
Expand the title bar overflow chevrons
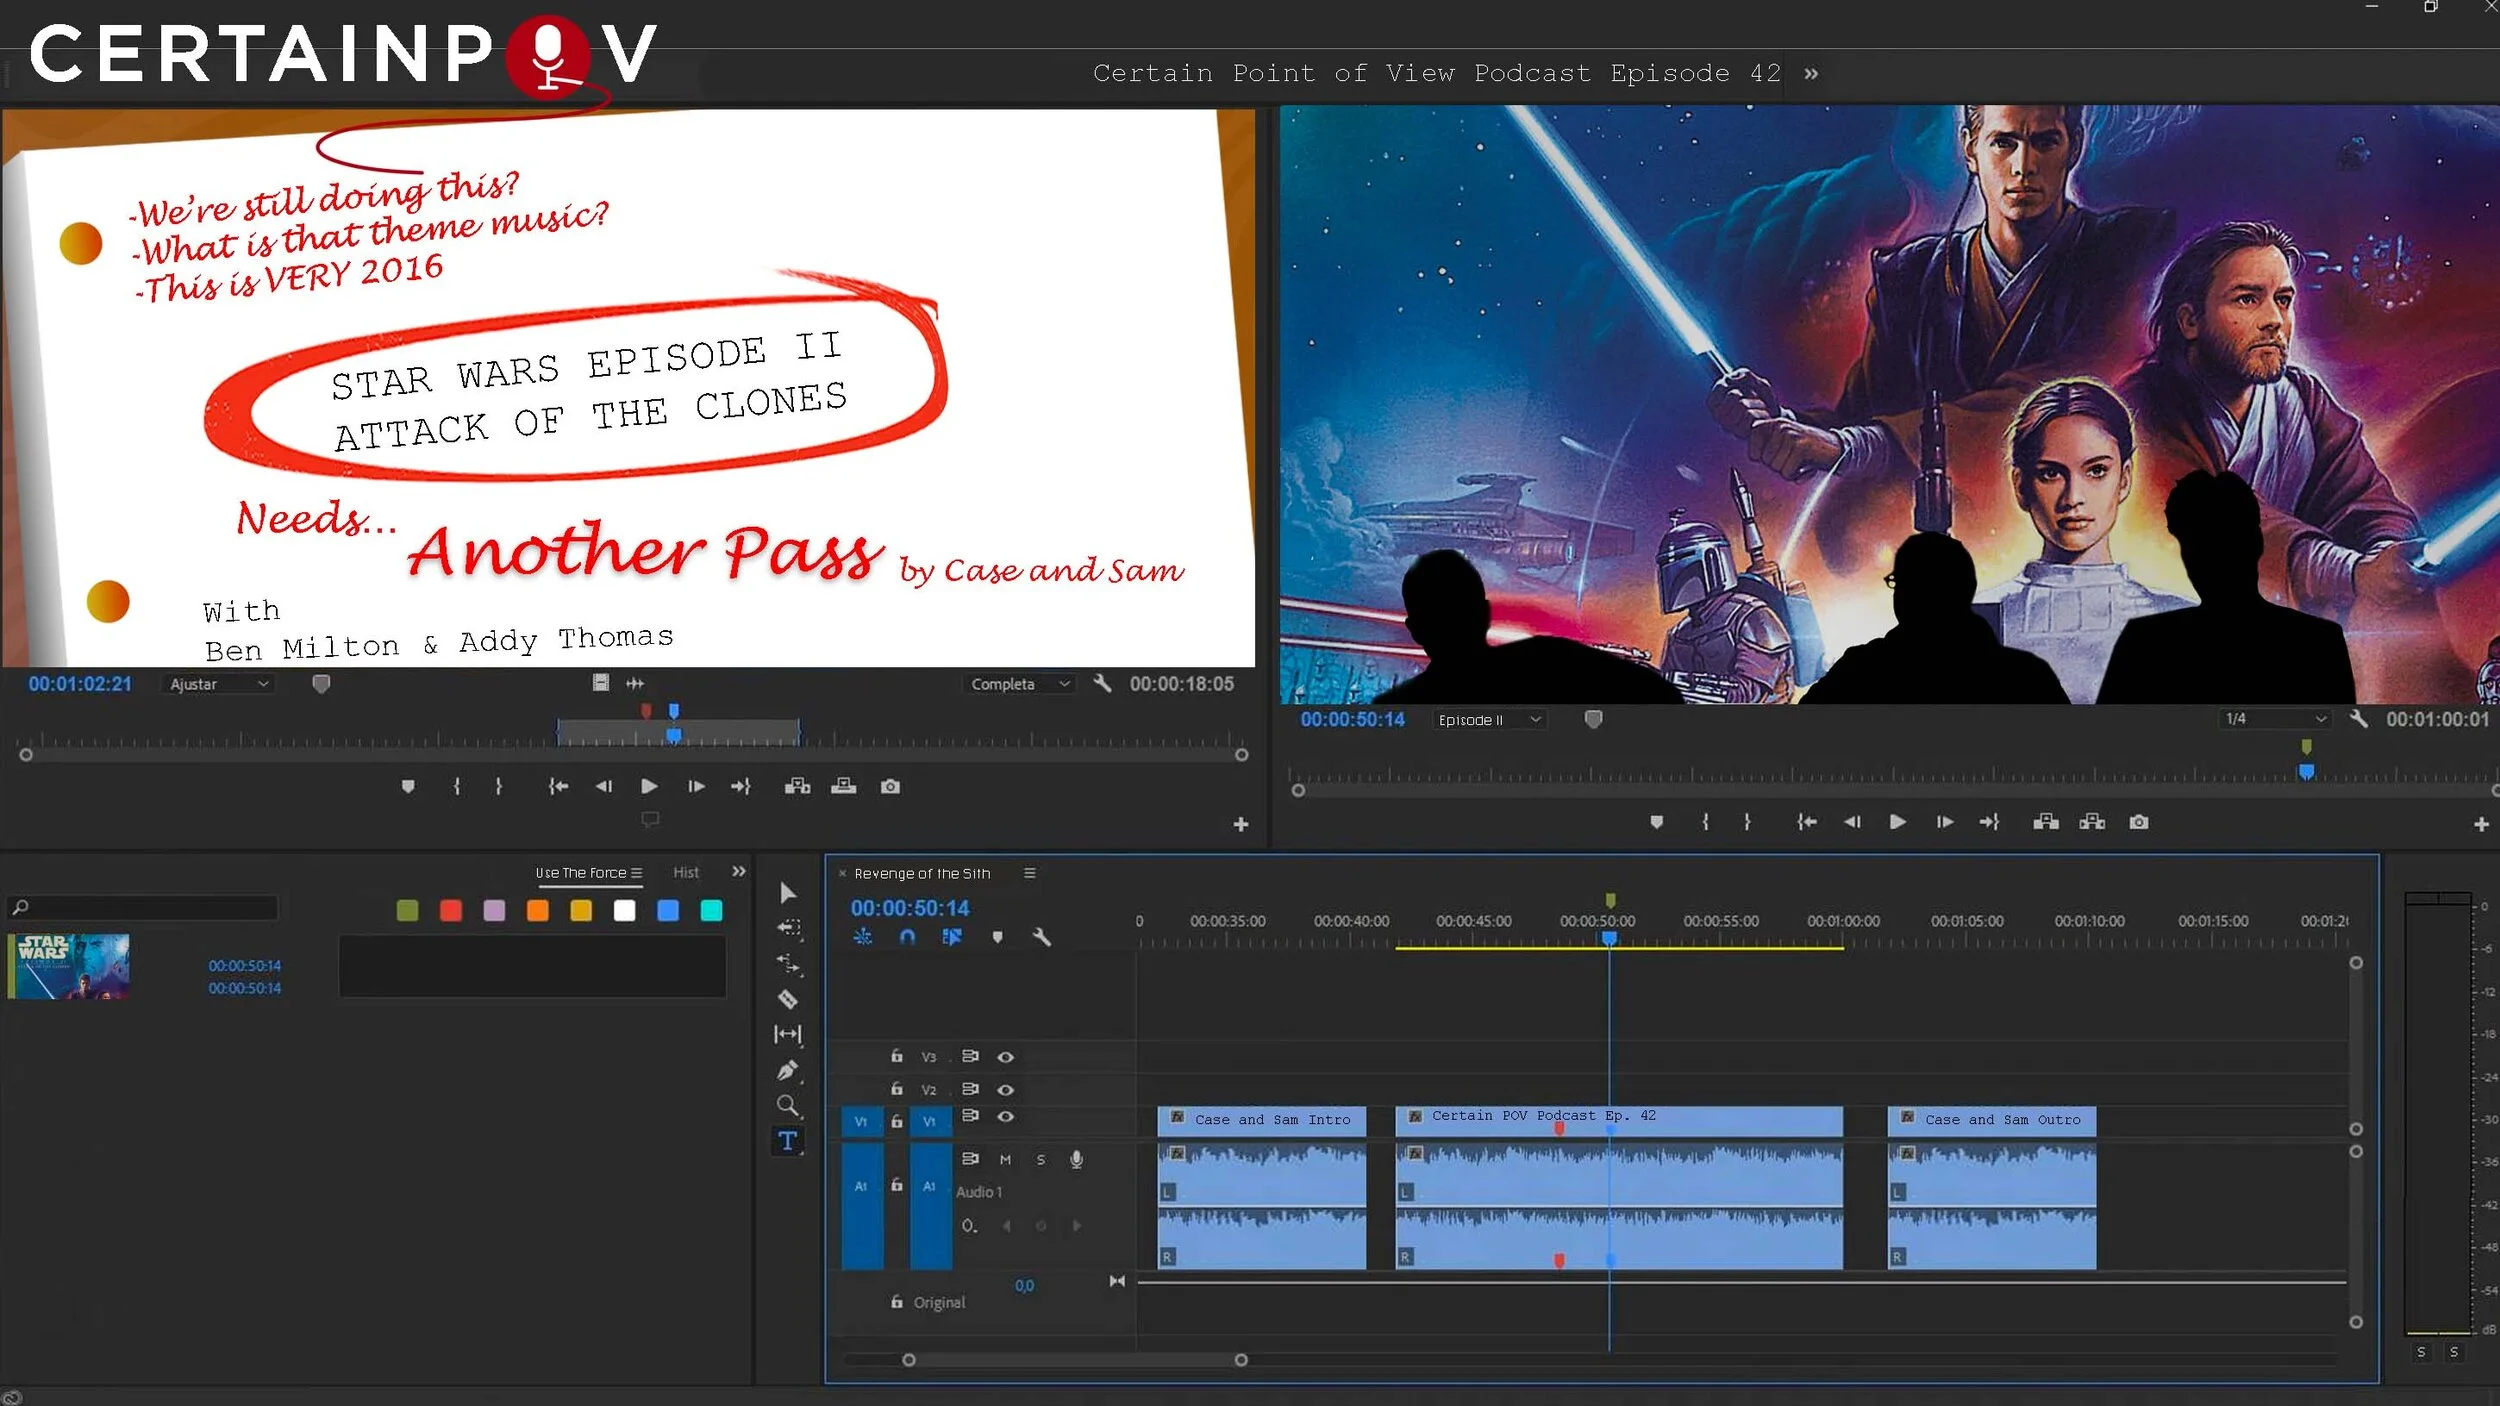coord(1811,74)
